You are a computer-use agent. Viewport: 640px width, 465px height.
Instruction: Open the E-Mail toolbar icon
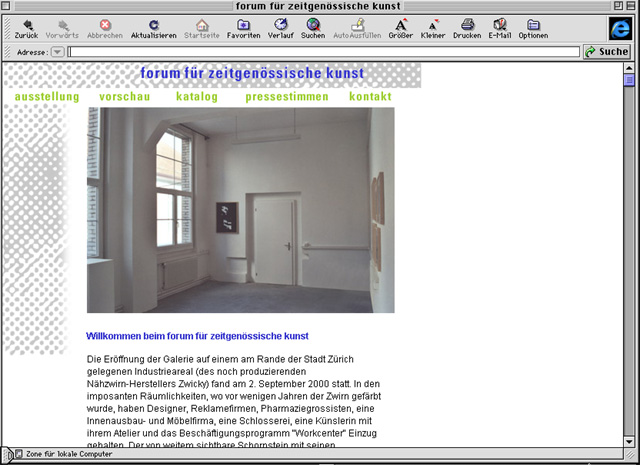tap(499, 24)
